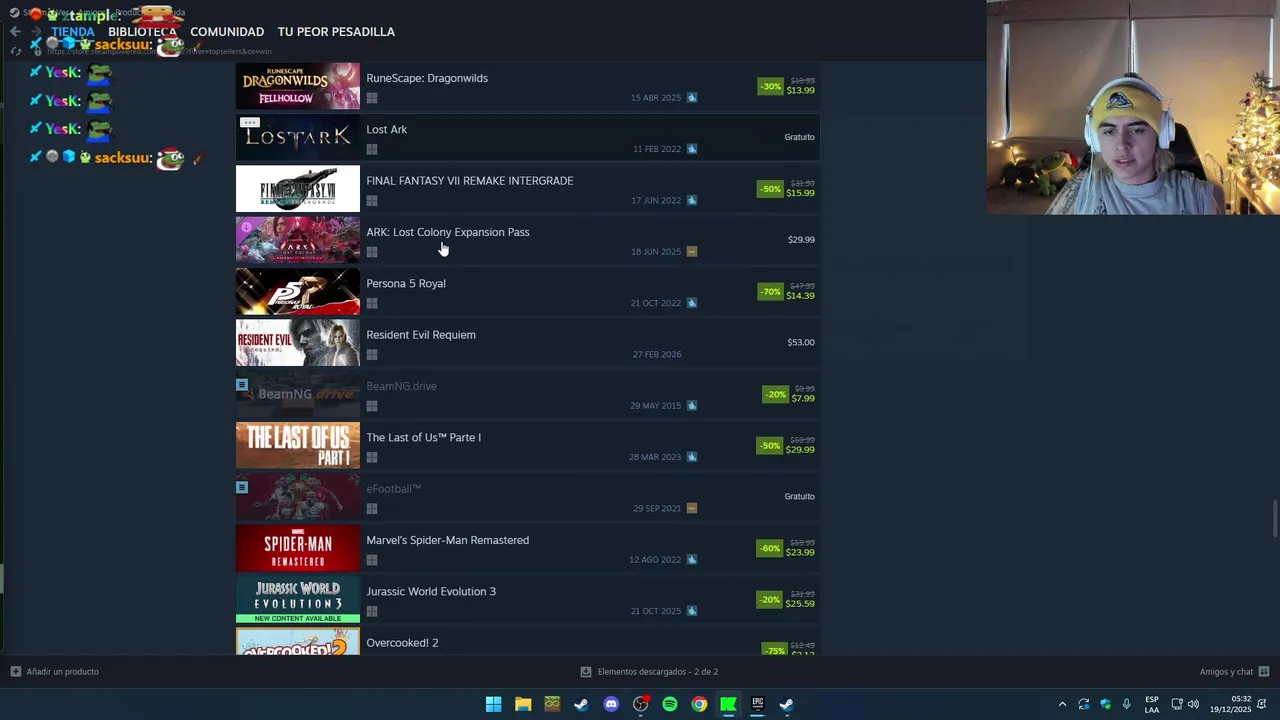Click The Last of Us Part I thumbnail
The width and height of the screenshot is (1280, 720).
(x=298, y=445)
